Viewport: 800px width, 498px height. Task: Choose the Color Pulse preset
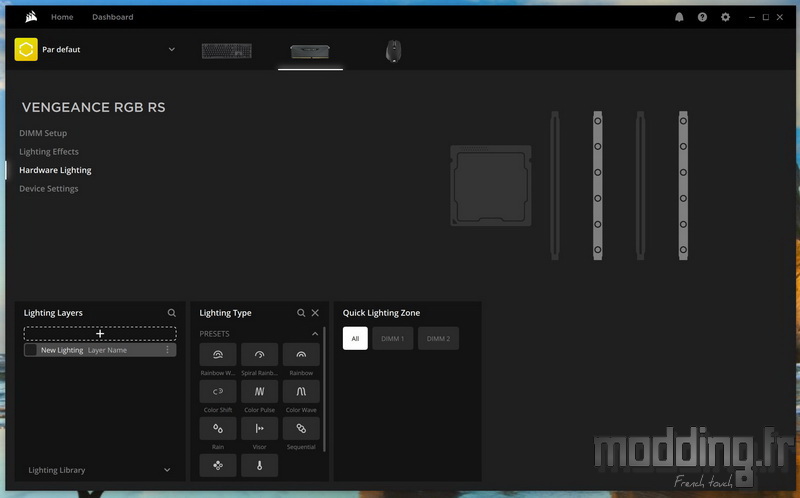[259, 391]
